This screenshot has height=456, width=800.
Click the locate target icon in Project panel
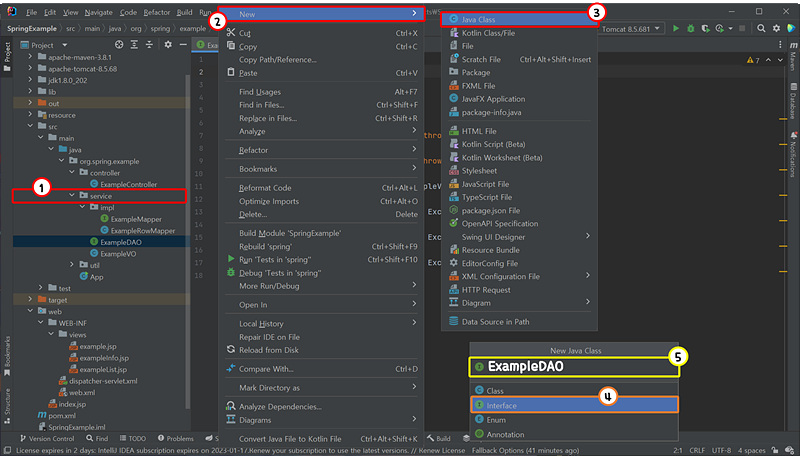click(x=119, y=45)
